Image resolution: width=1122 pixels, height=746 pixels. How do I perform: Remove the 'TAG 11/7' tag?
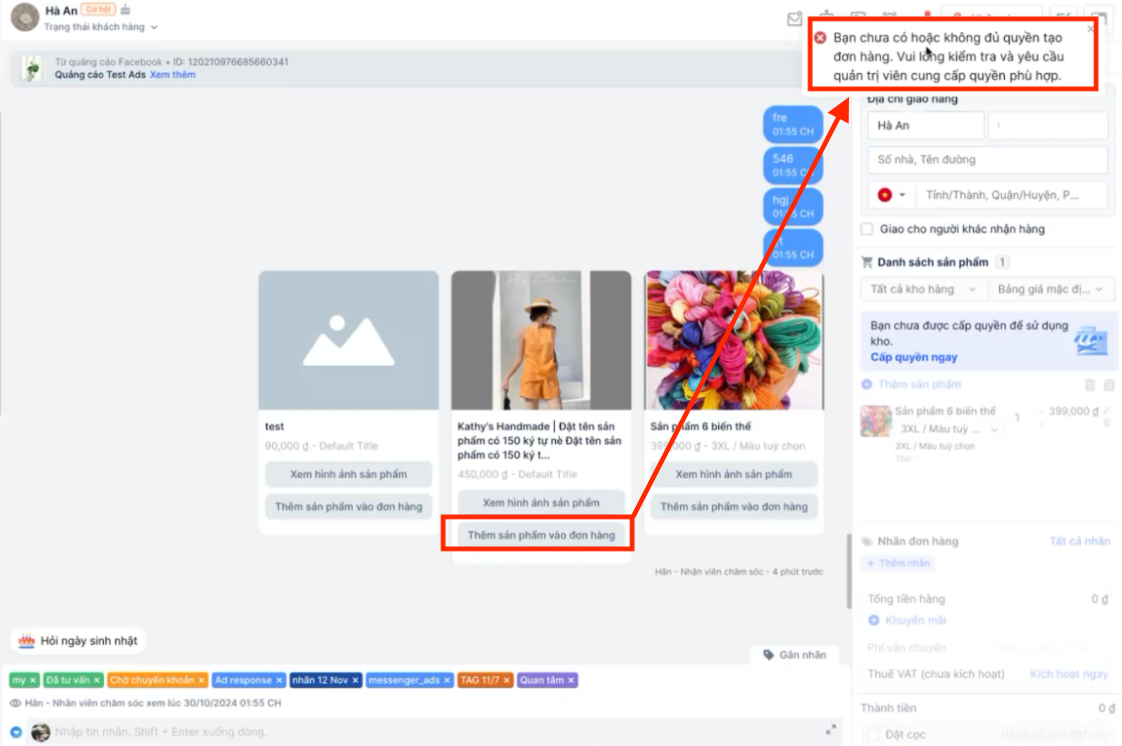[x=506, y=680]
